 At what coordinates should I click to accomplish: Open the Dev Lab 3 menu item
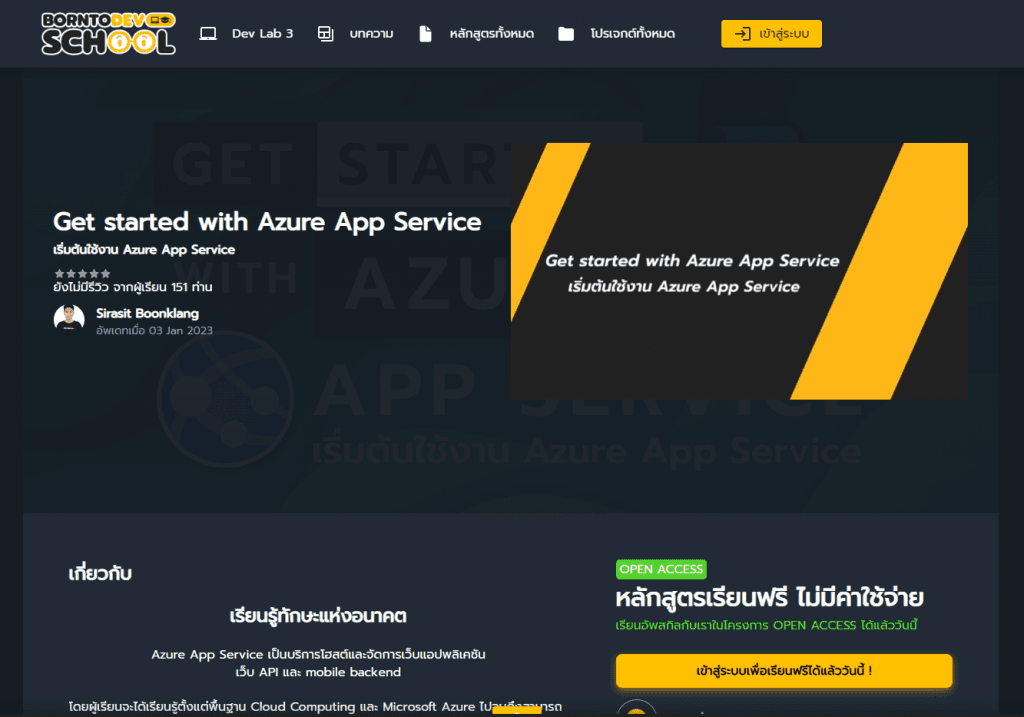pos(263,33)
